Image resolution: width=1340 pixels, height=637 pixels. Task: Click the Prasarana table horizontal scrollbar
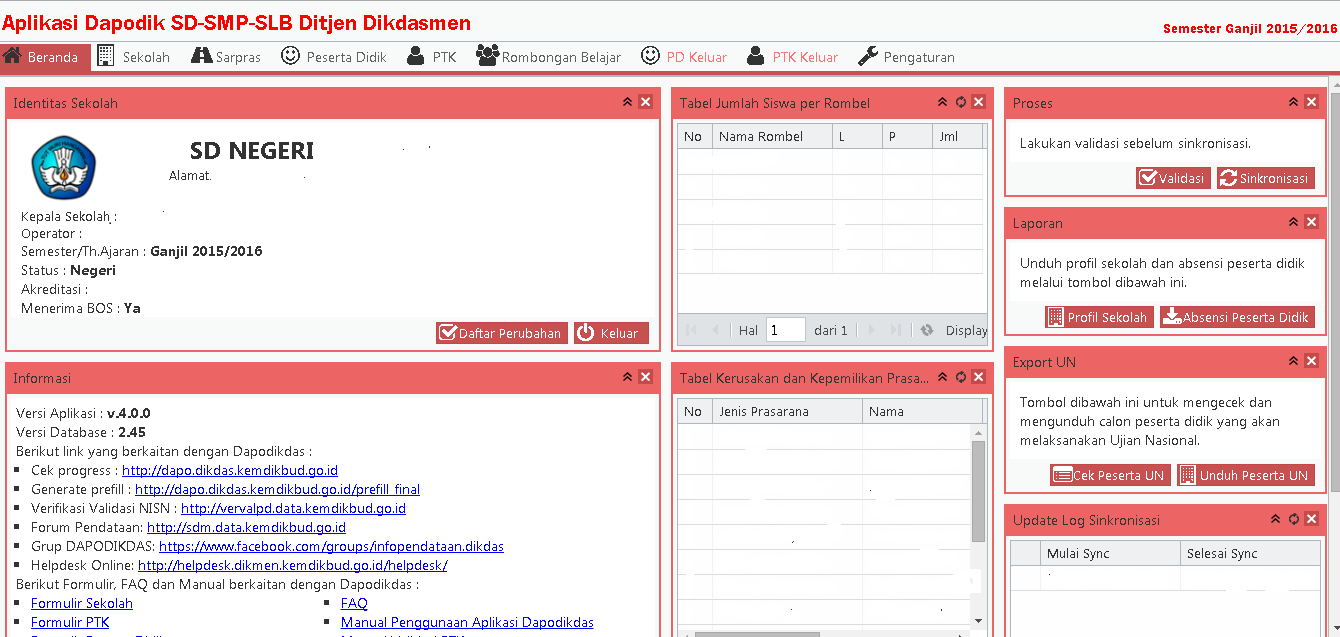[756, 634]
